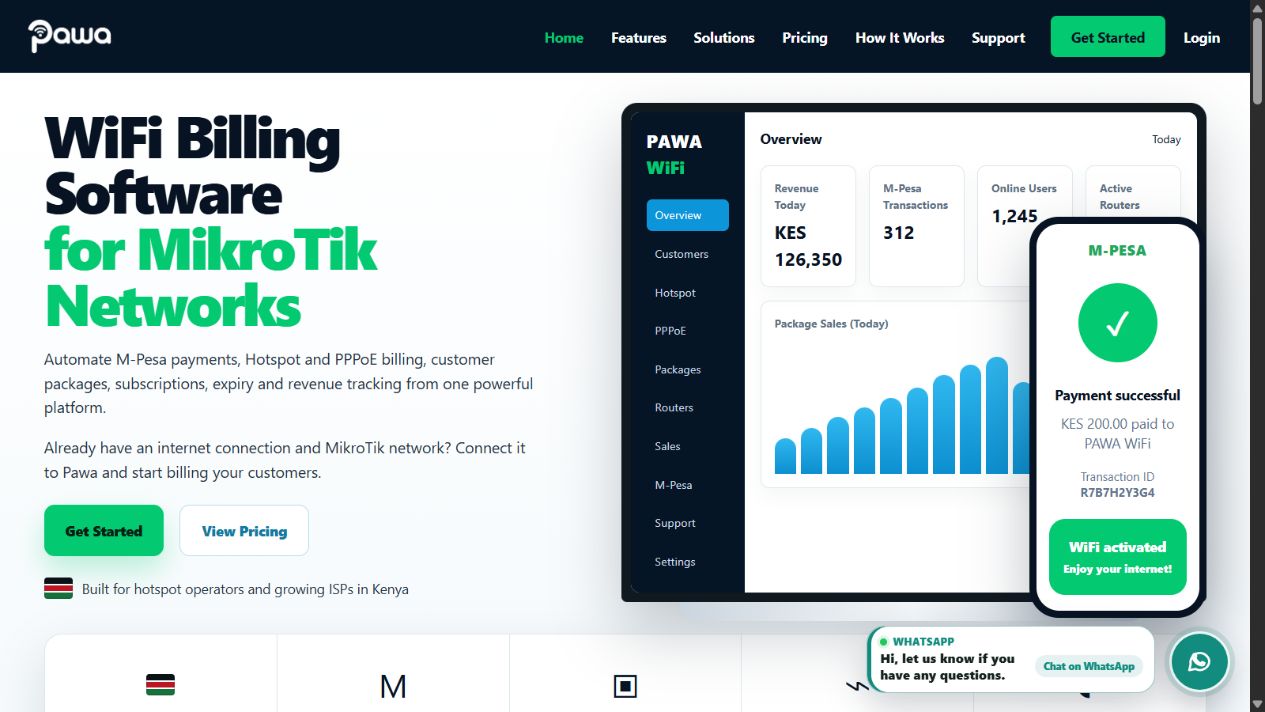Click the letter M feature card icon

pyautogui.click(x=393, y=686)
